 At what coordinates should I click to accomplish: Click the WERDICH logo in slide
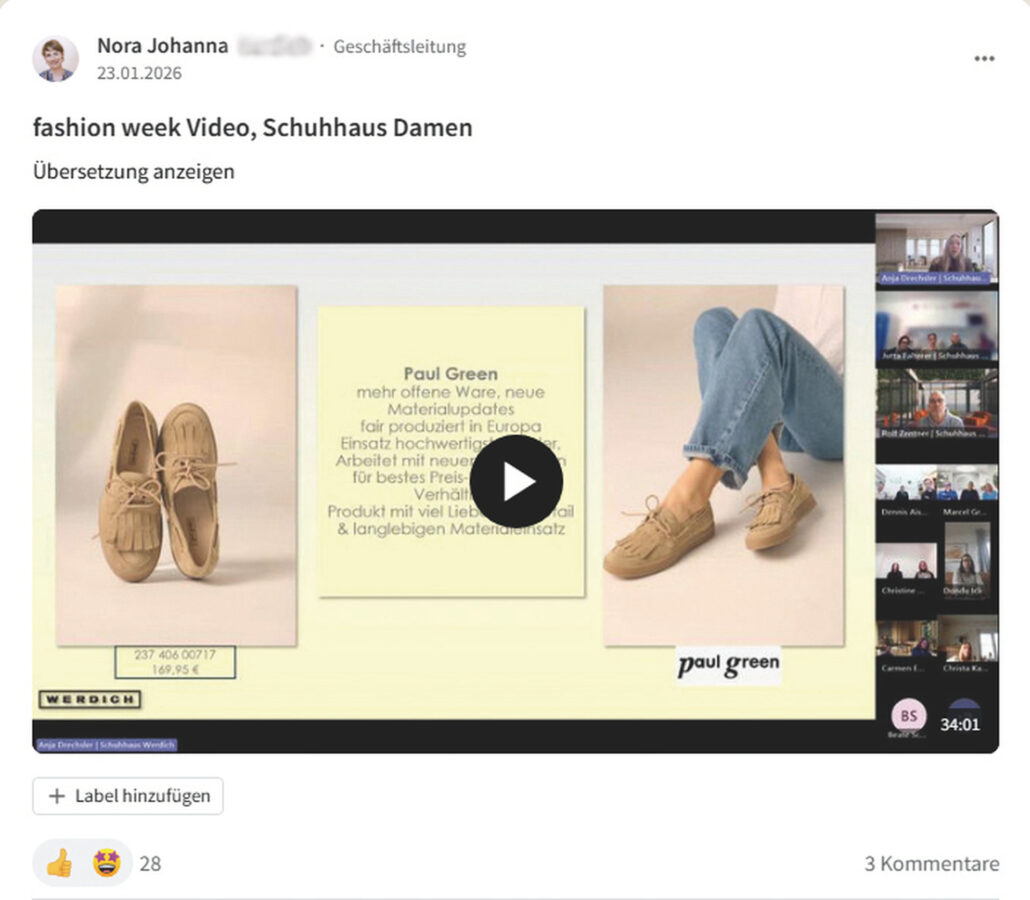pos(90,700)
